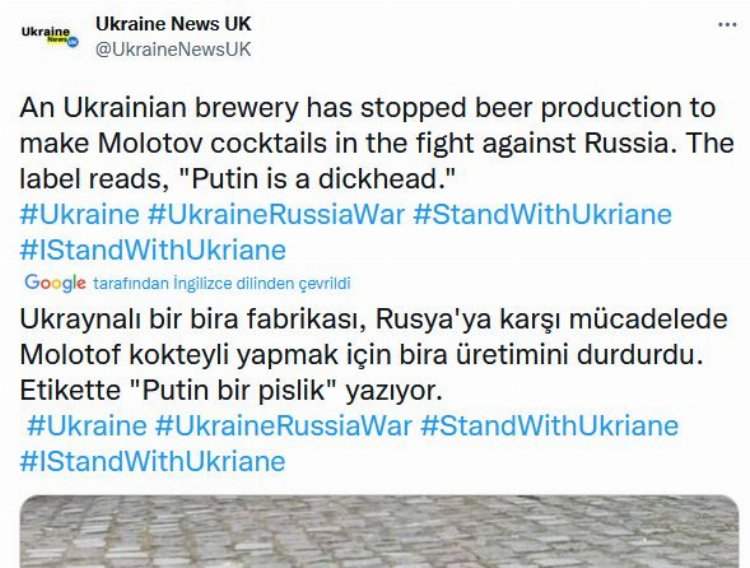Screen dimensions: 750x568
Task: Click the Ukraine News UK profile avatar
Action: coord(50,36)
